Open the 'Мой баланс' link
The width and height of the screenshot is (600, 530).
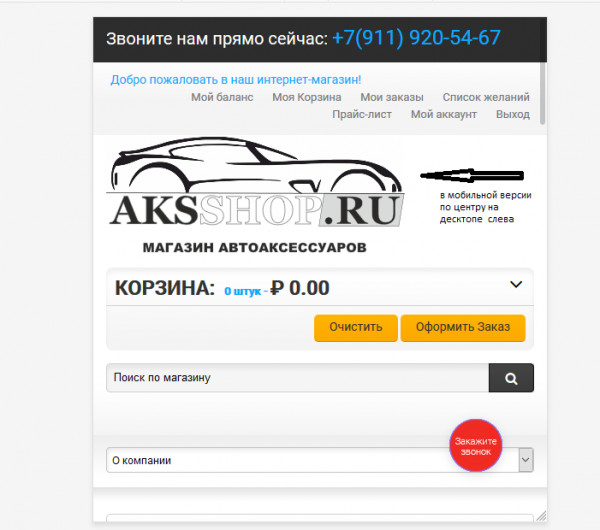pyautogui.click(x=222, y=97)
